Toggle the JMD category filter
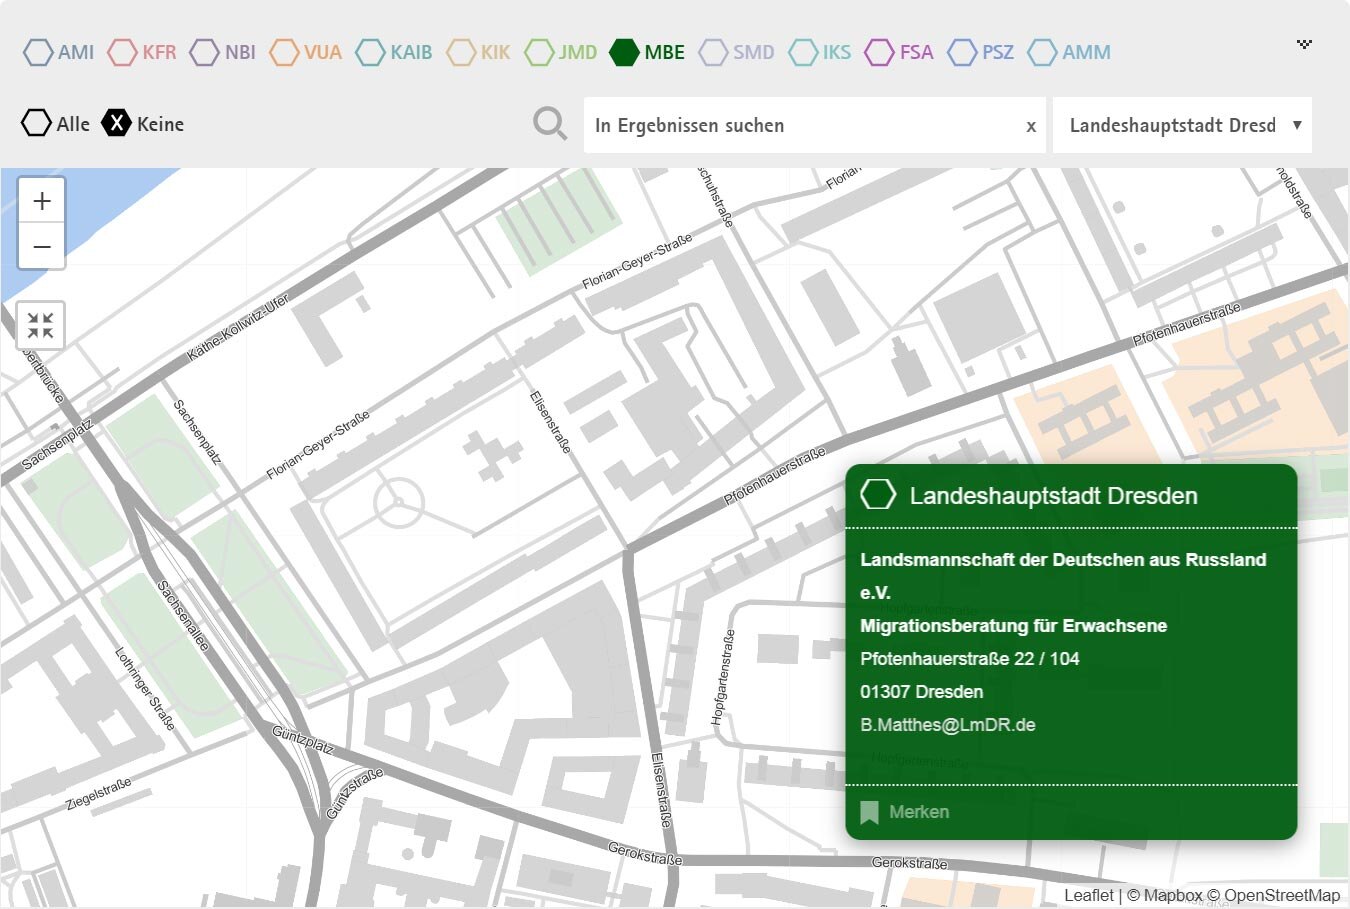 tap(561, 52)
